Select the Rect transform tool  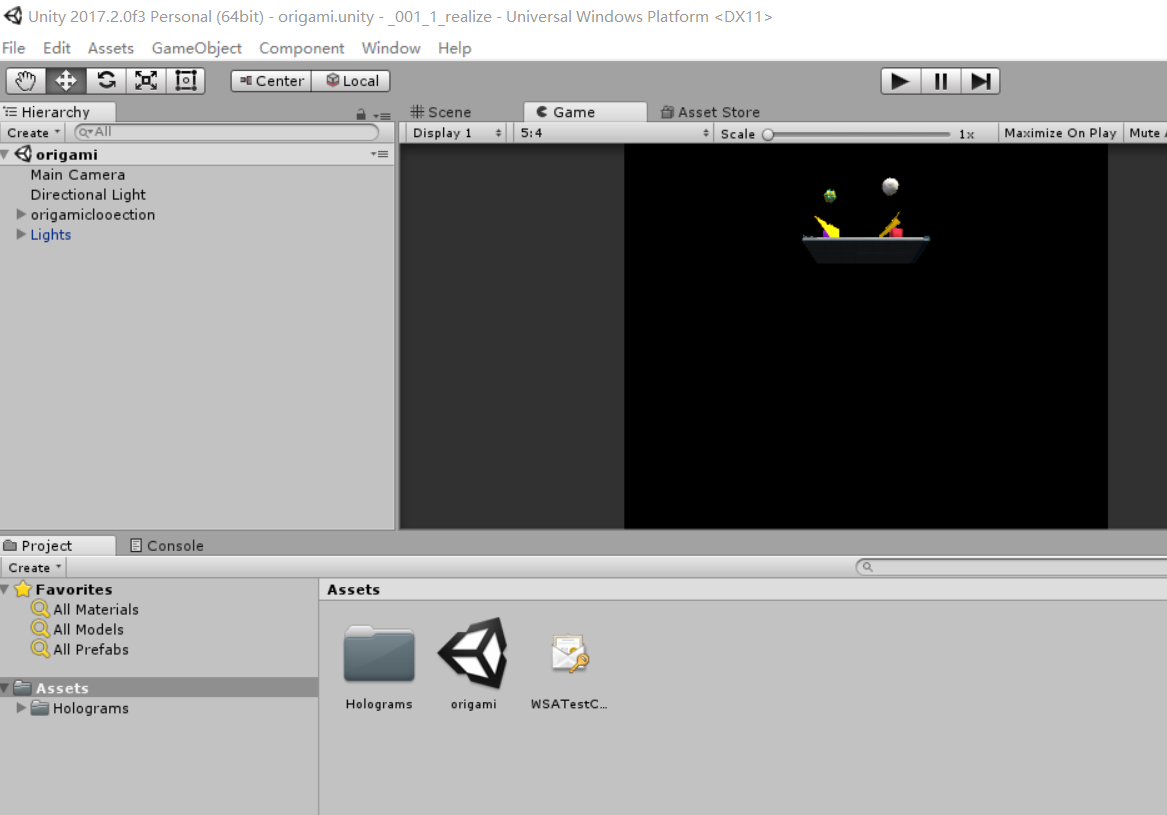click(185, 80)
